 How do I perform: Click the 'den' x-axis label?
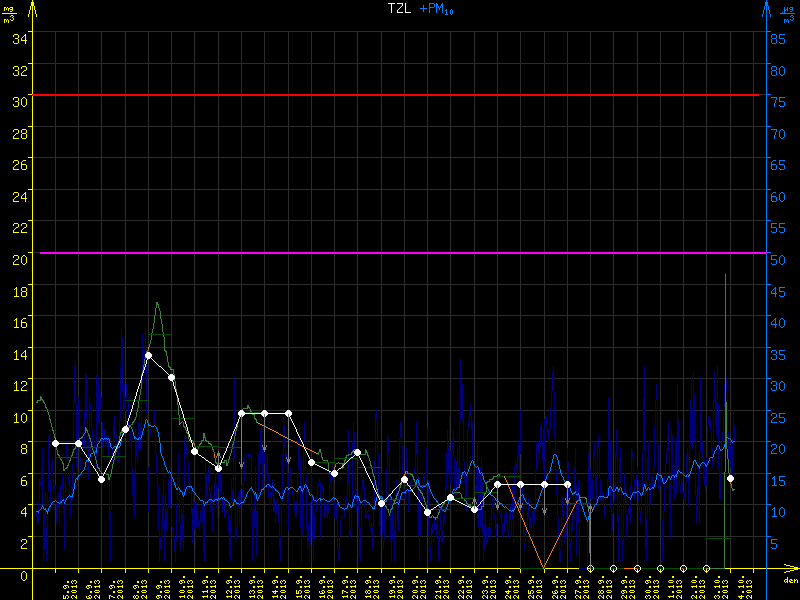tap(790, 580)
